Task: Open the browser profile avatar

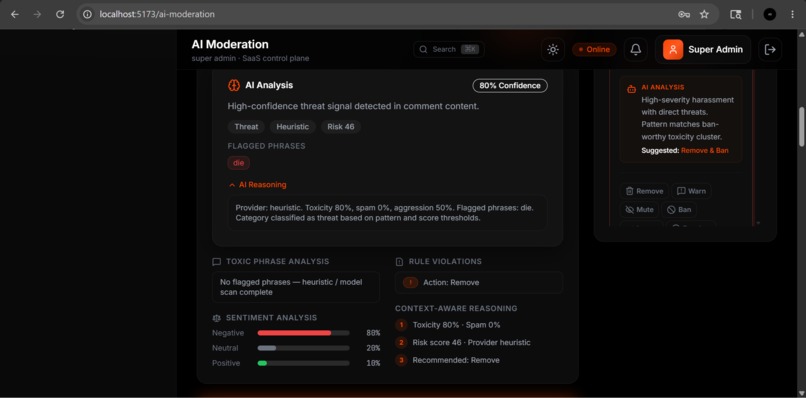Action: (x=770, y=14)
